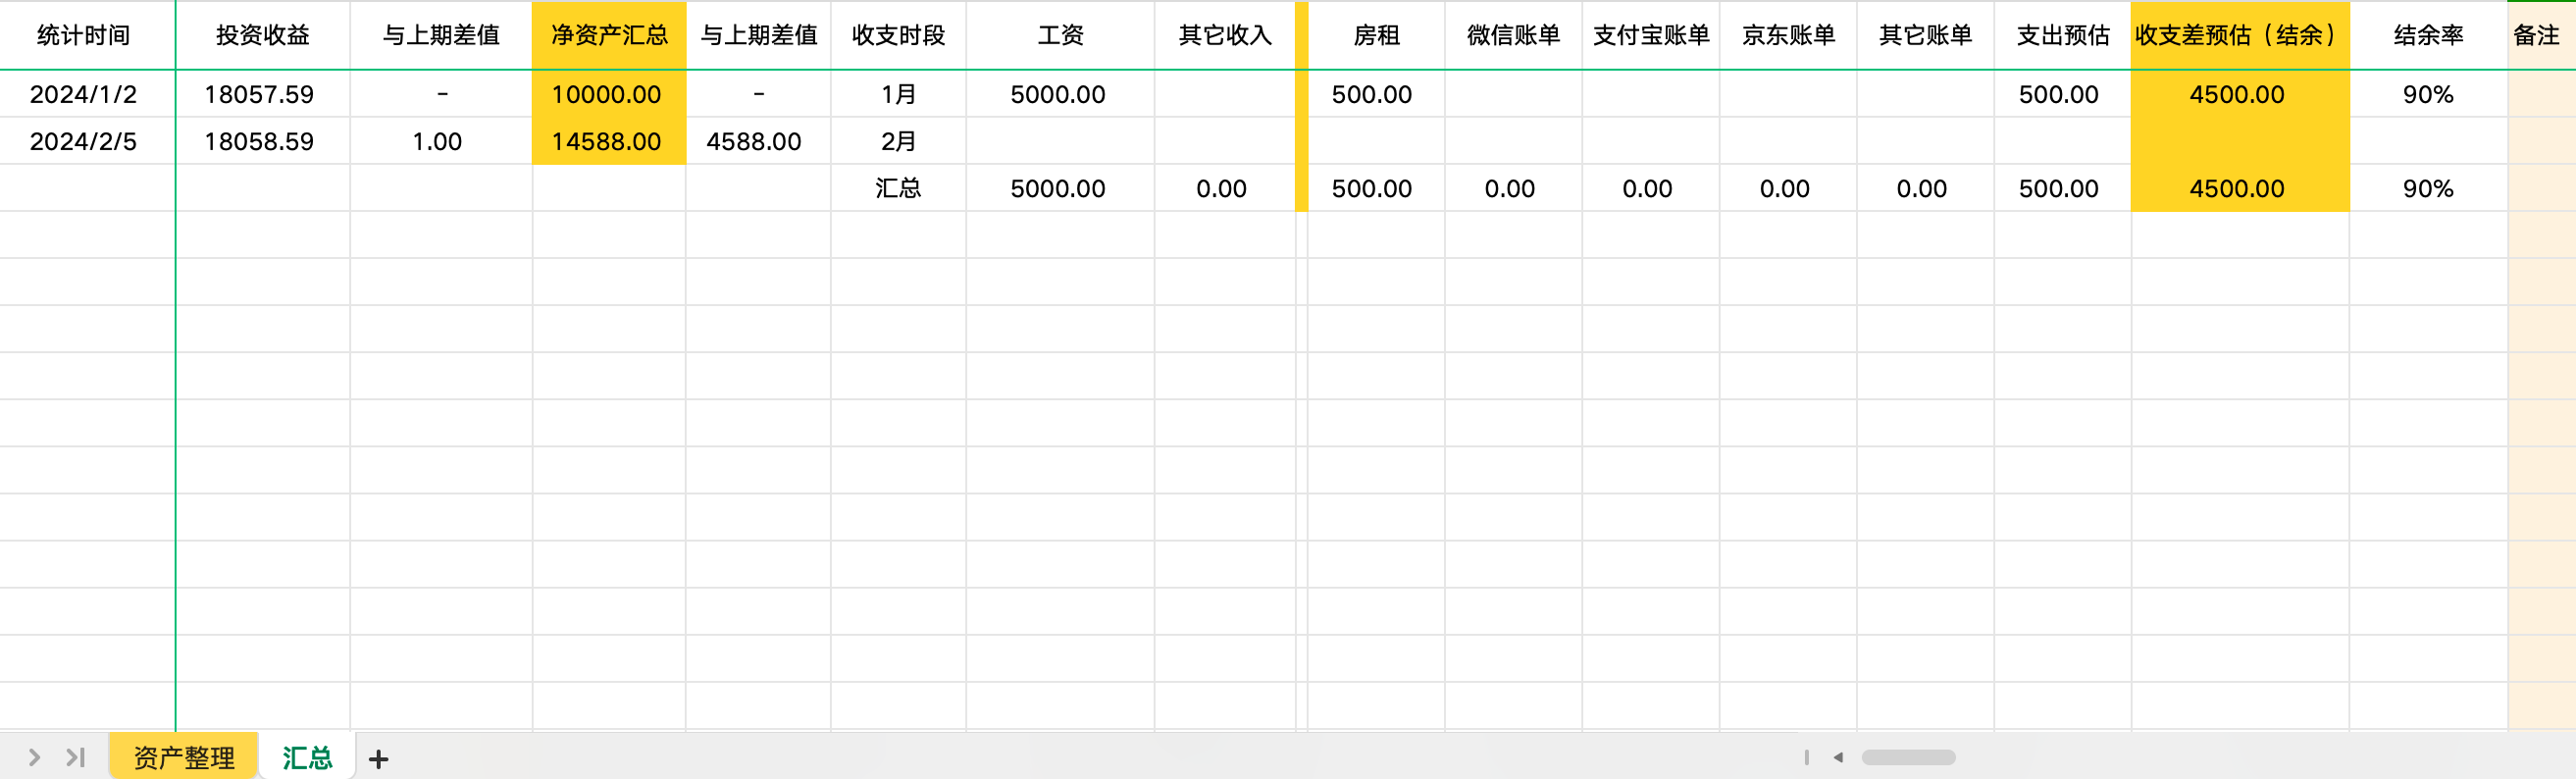Select the 备注 column header
Image resolution: width=2576 pixels, height=779 pixels.
2537,36
